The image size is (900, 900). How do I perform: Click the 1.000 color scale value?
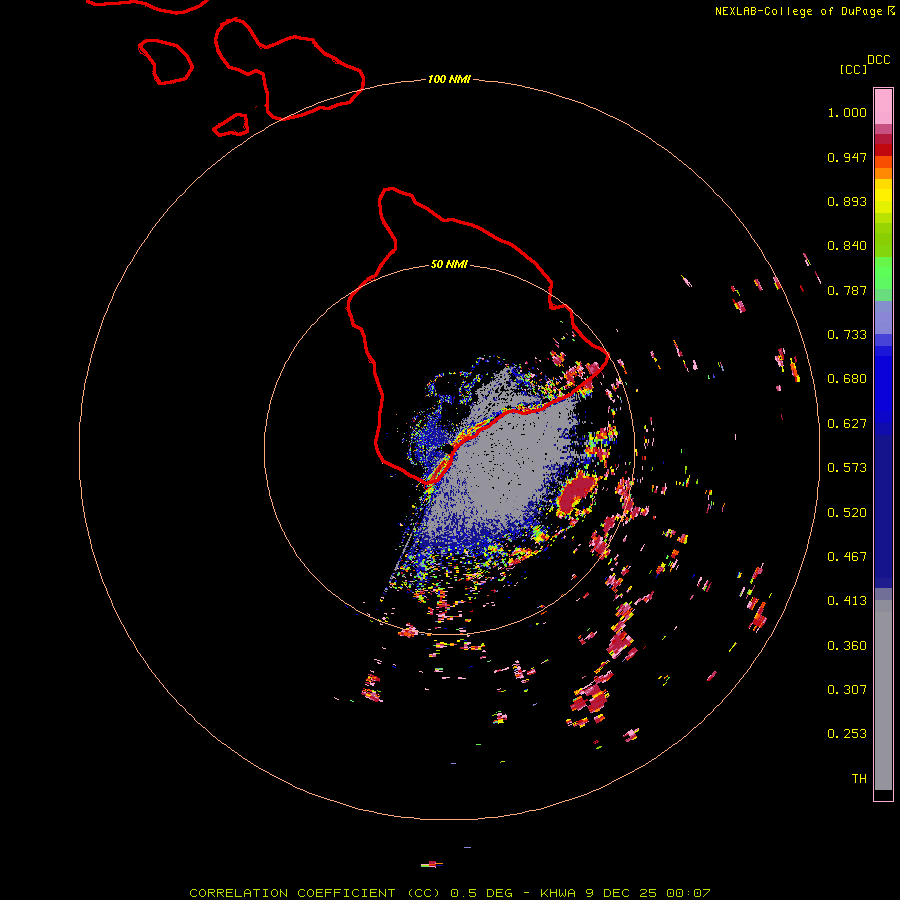tap(847, 112)
